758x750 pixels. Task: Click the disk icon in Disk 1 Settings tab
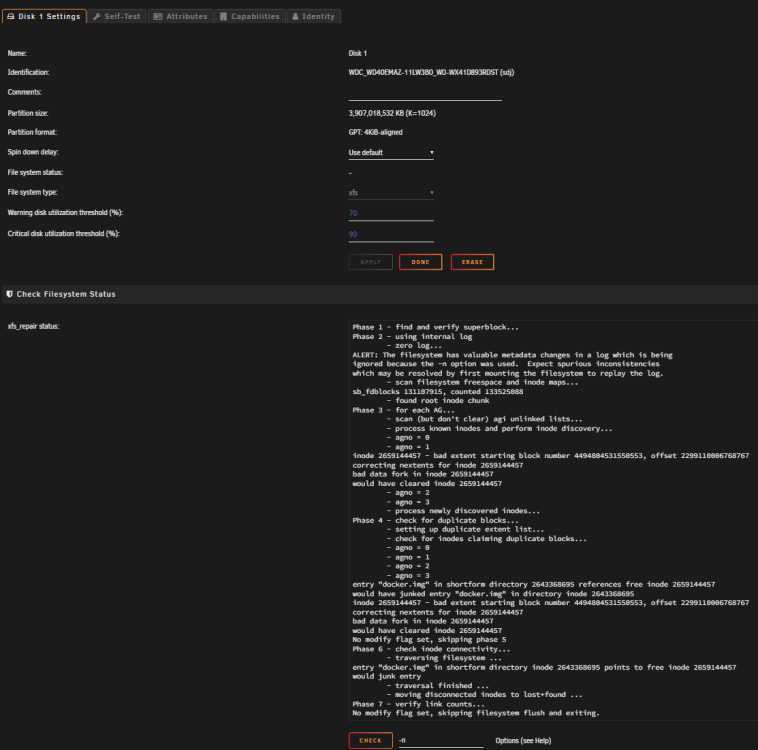[11, 16]
